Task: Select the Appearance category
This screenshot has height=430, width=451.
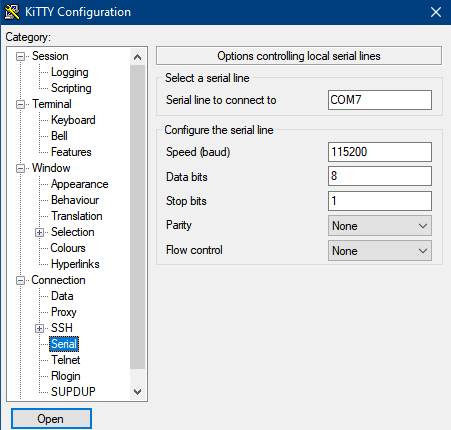Action: pyautogui.click(x=79, y=184)
